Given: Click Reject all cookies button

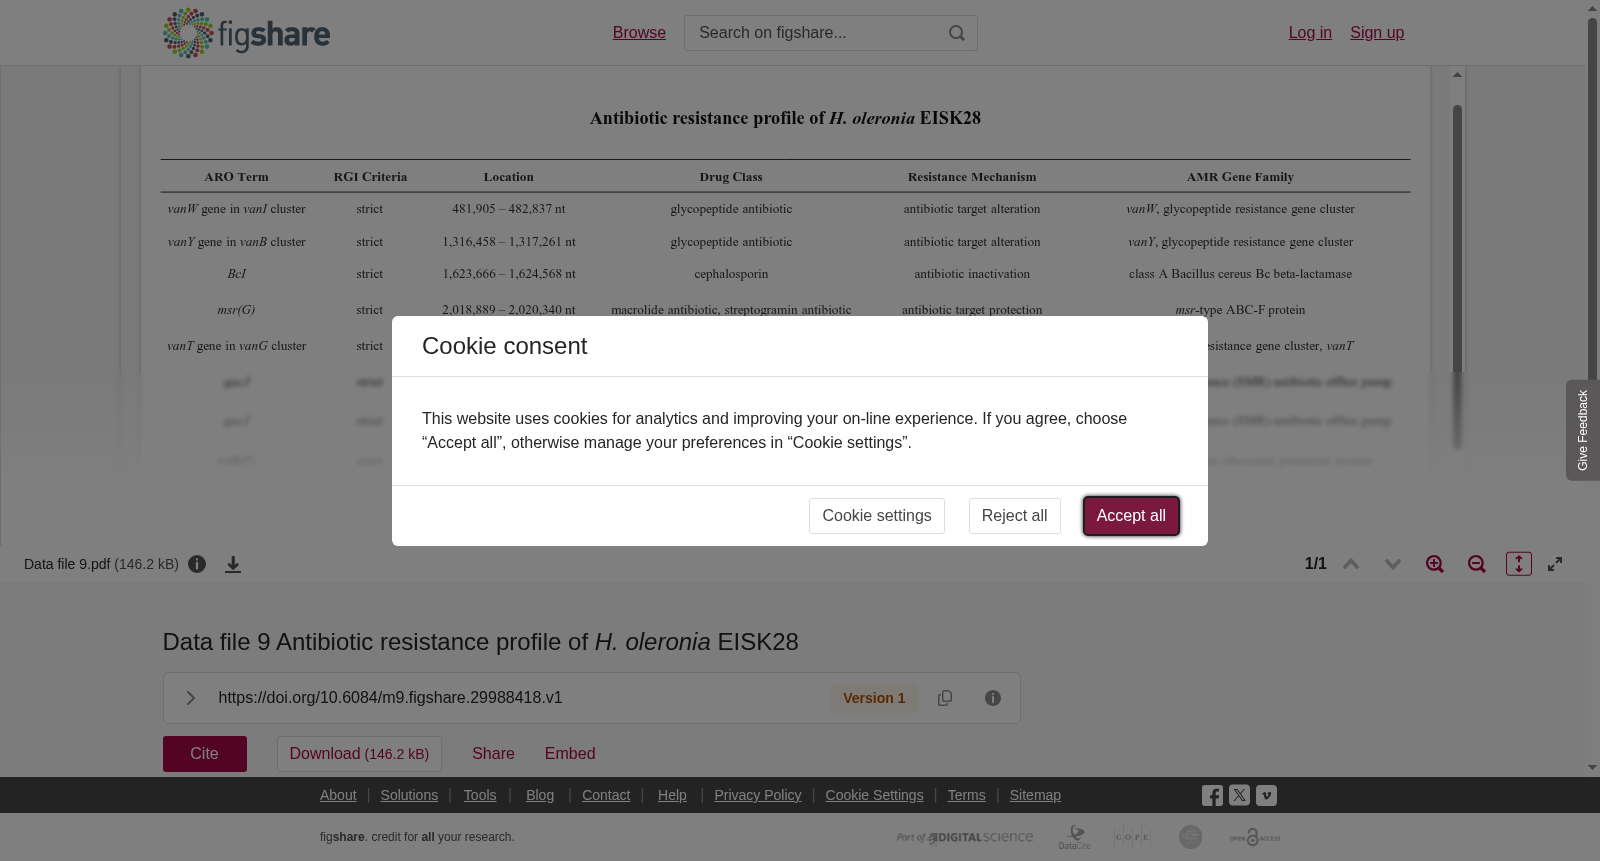Looking at the screenshot, I should pyautogui.click(x=1014, y=516).
